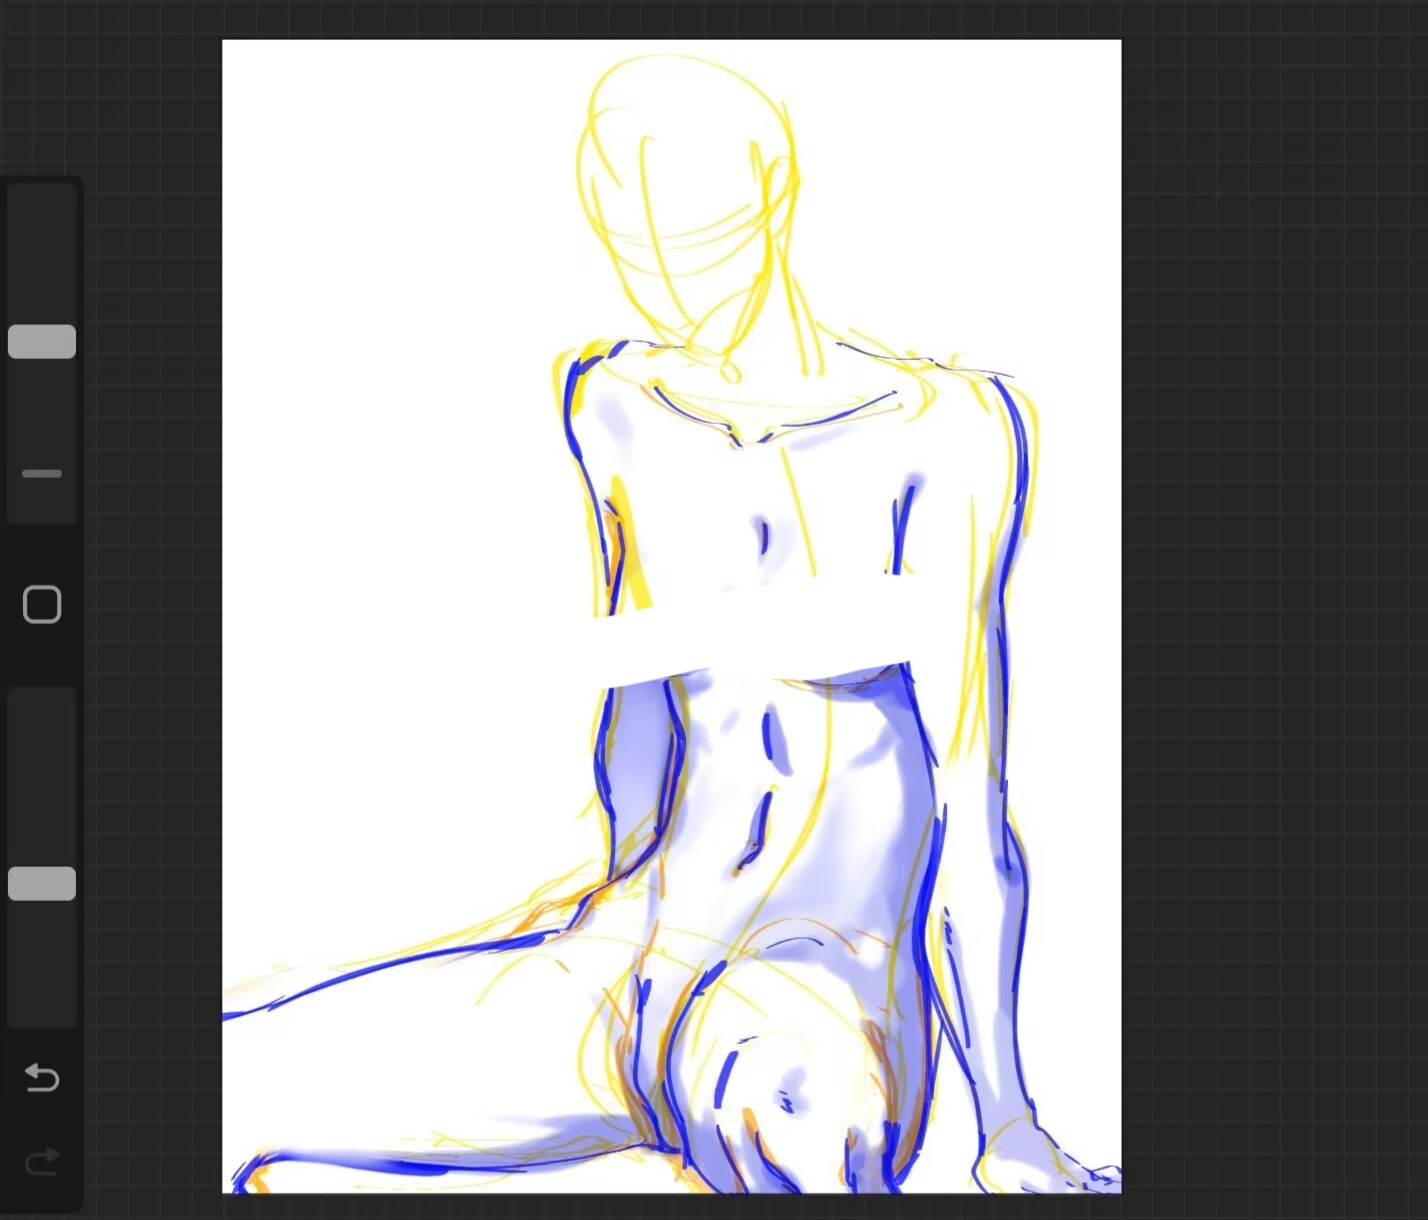Click the brush size slider handle
Screen dimensions: 1428x1220
42,341
